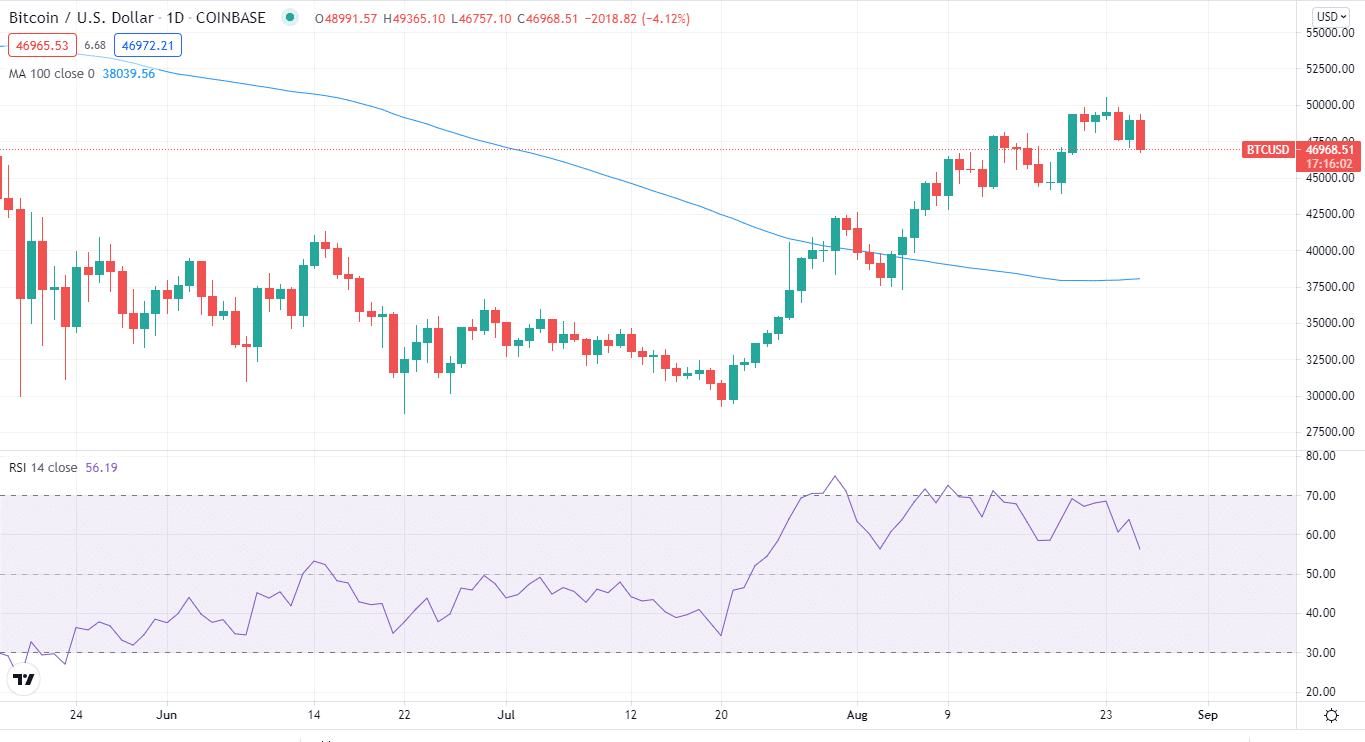Click the 40.00 RSI scale label
1365x742 pixels.
click(1322, 614)
